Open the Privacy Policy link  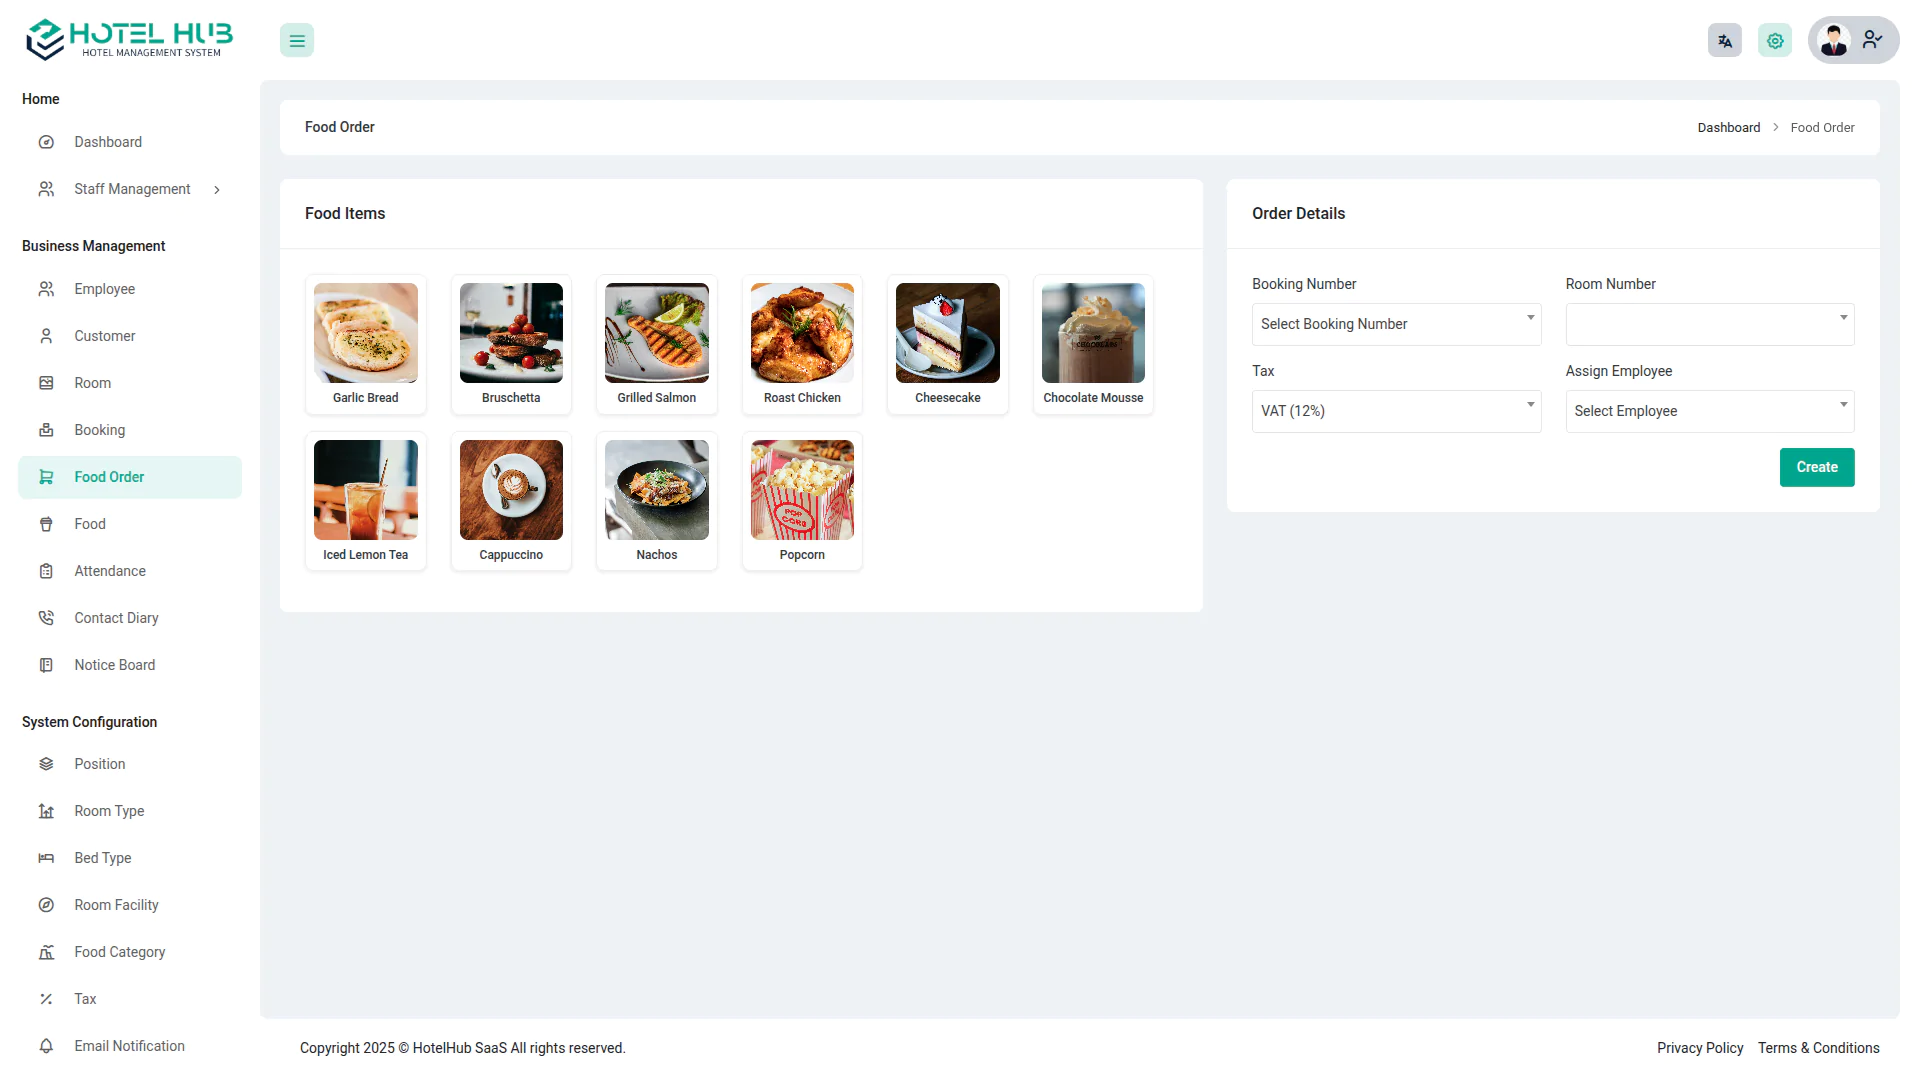click(x=1700, y=1048)
